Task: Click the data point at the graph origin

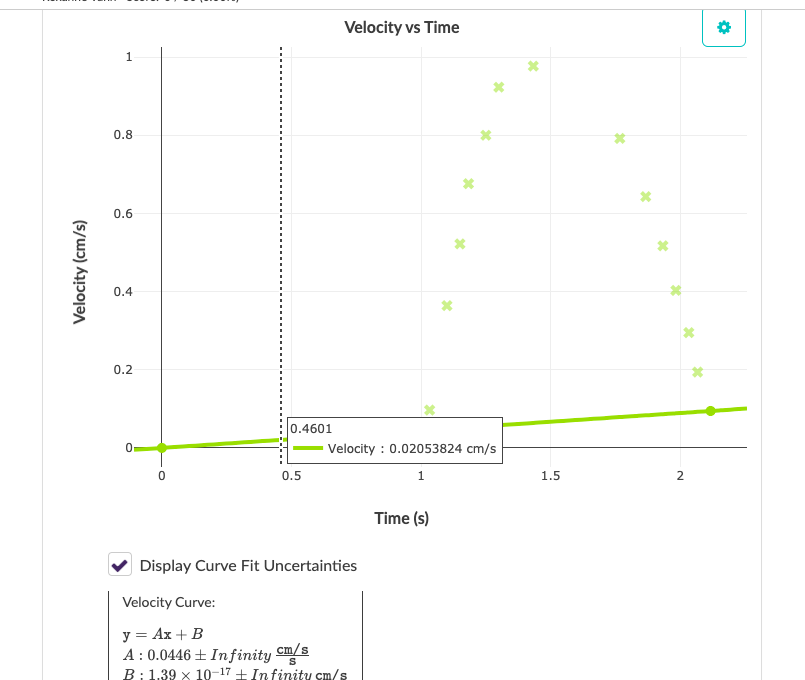Action: pyautogui.click(x=161, y=448)
